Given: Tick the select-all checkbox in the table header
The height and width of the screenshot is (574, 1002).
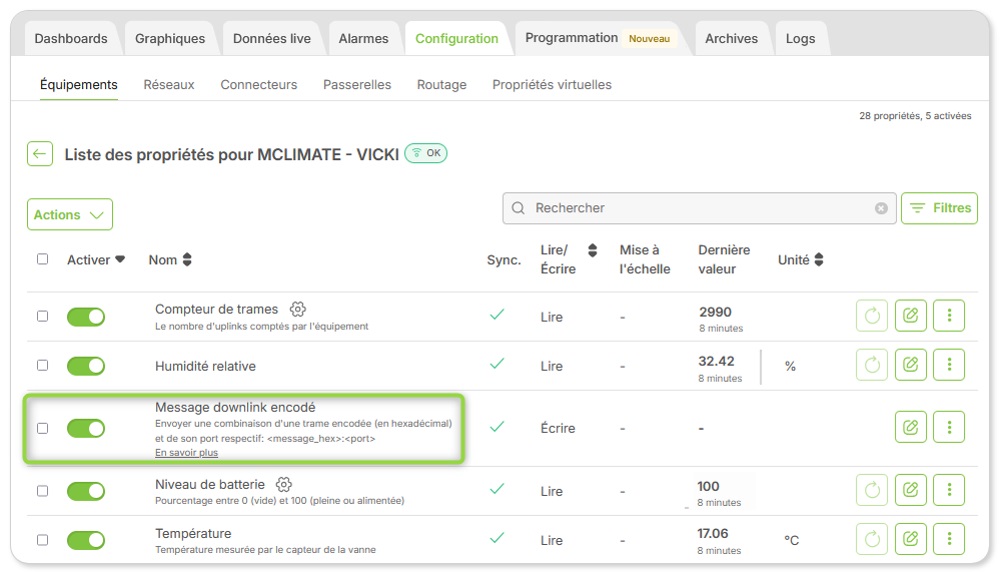Looking at the screenshot, I should pos(42,260).
